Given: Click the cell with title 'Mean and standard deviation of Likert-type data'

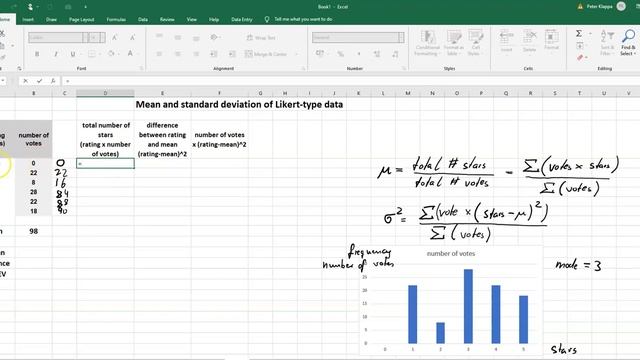Looking at the screenshot, I should point(239,104).
